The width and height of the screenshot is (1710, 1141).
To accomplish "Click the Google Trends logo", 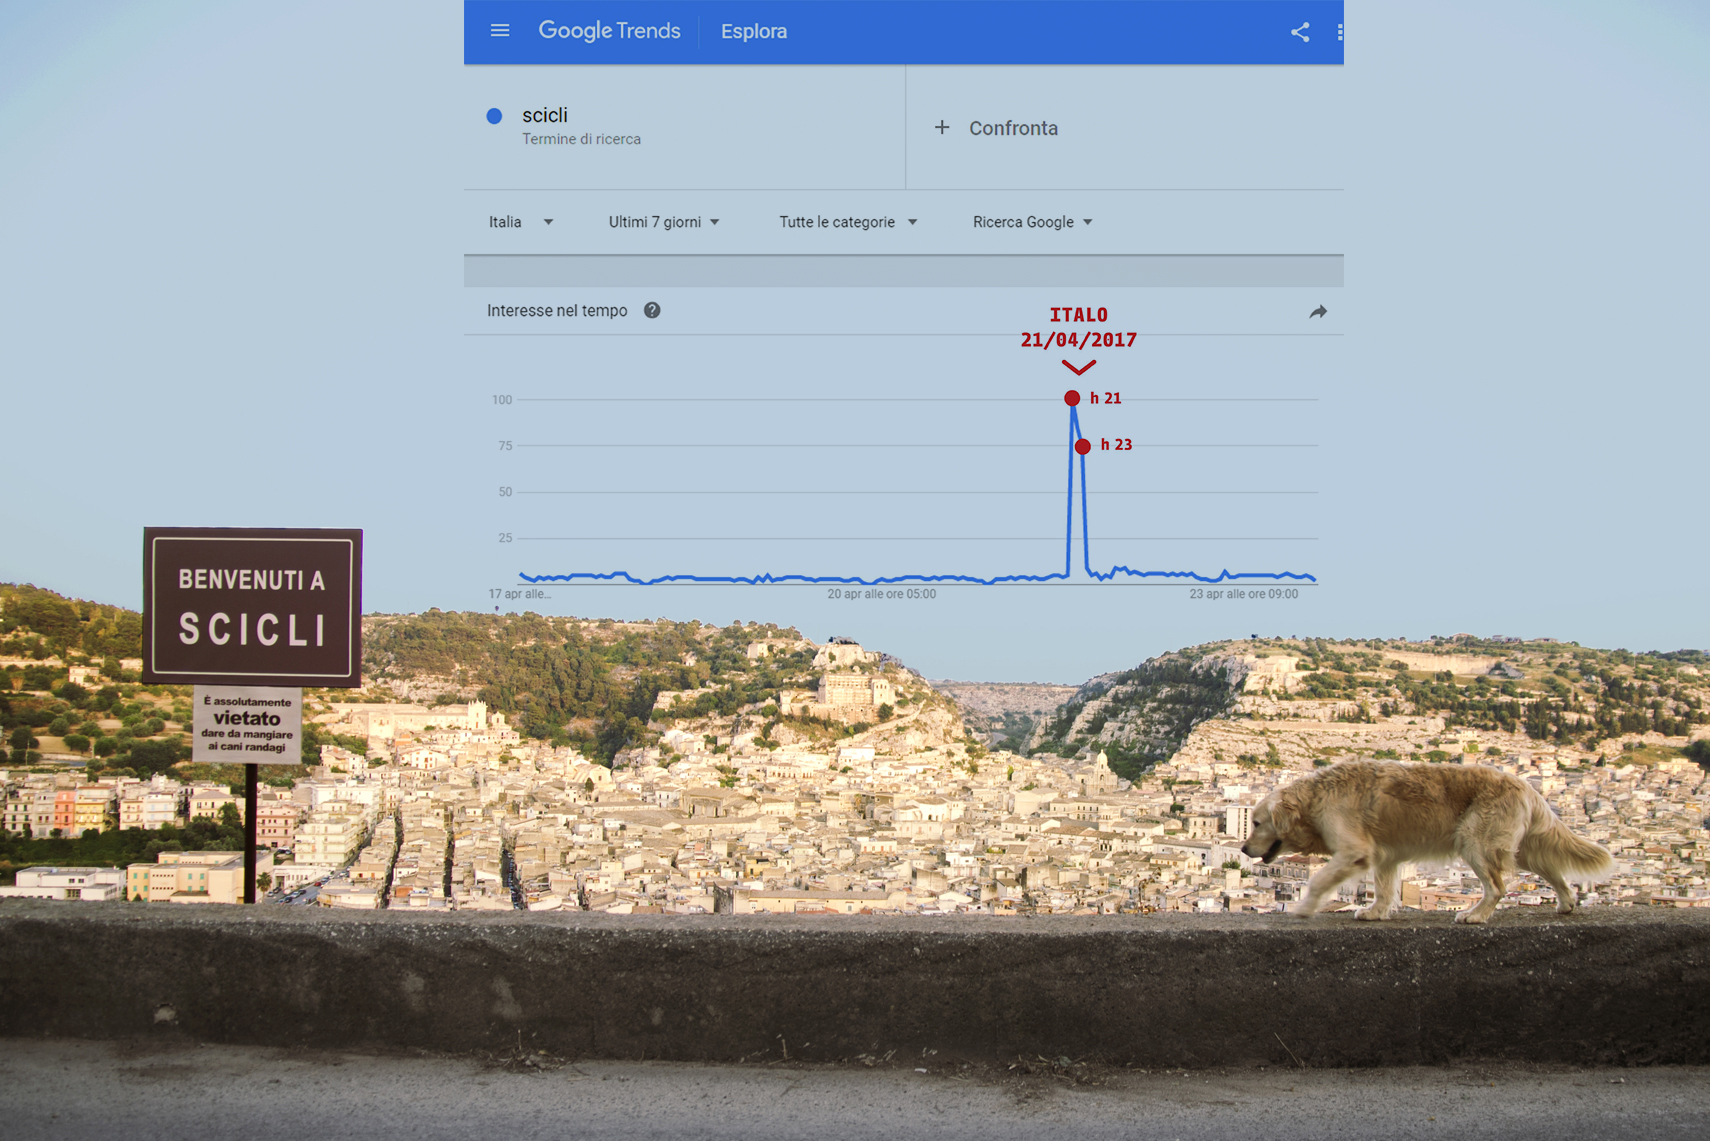I will coord(609,31).
